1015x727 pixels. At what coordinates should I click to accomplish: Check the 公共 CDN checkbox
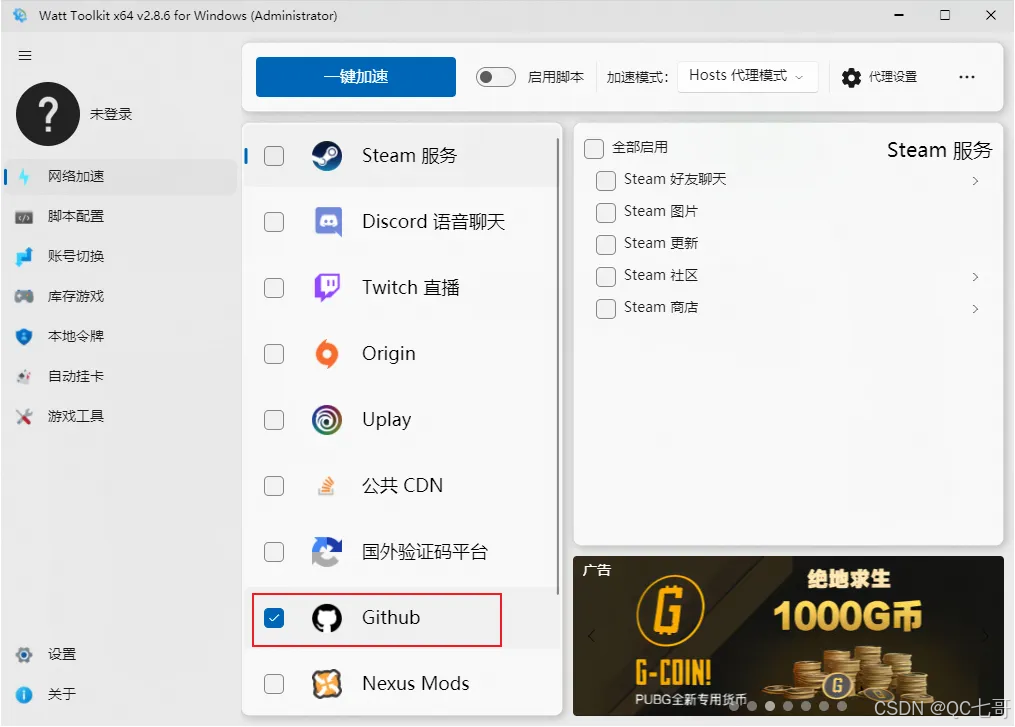click(x=274, y=486)
